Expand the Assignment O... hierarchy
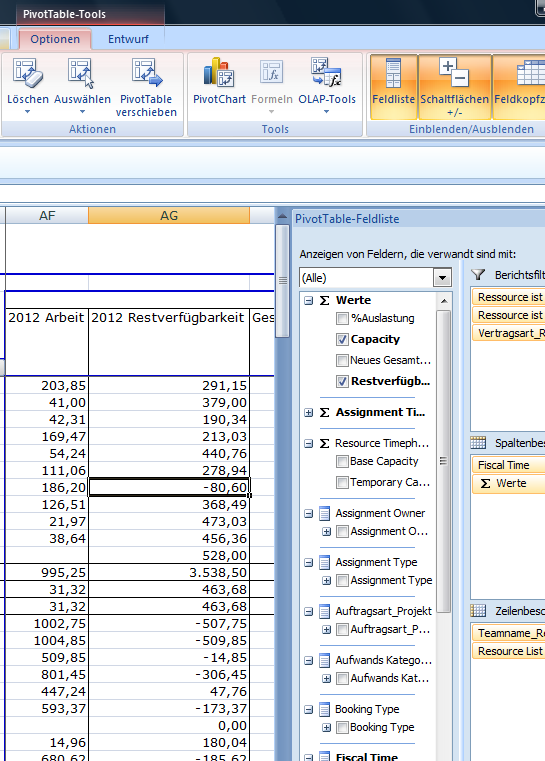 tap(327, 532)
